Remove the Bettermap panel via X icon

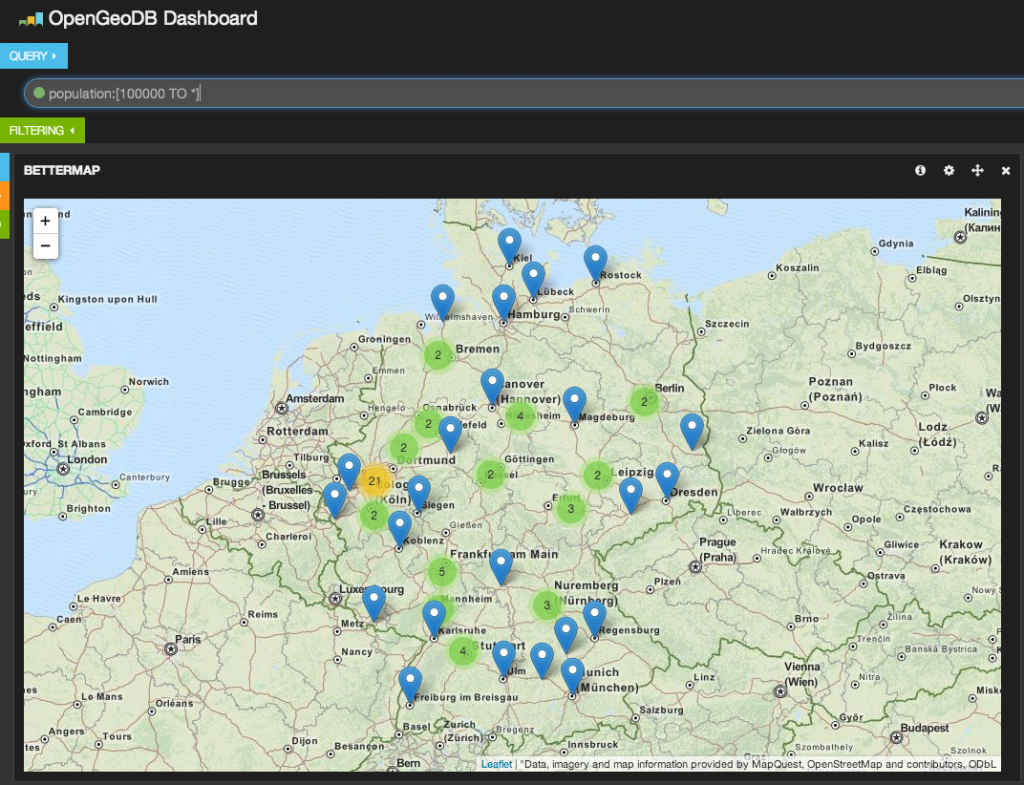[x=1006, y=170]
